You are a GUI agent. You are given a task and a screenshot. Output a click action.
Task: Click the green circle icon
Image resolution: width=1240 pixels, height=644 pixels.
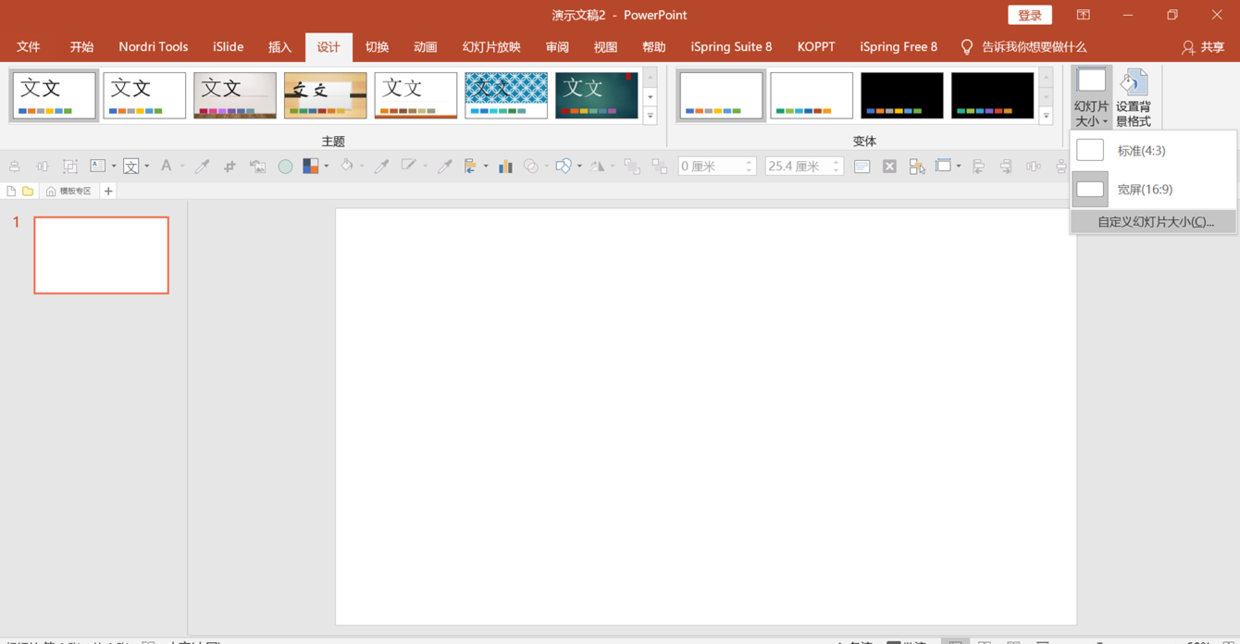point(285,167)
